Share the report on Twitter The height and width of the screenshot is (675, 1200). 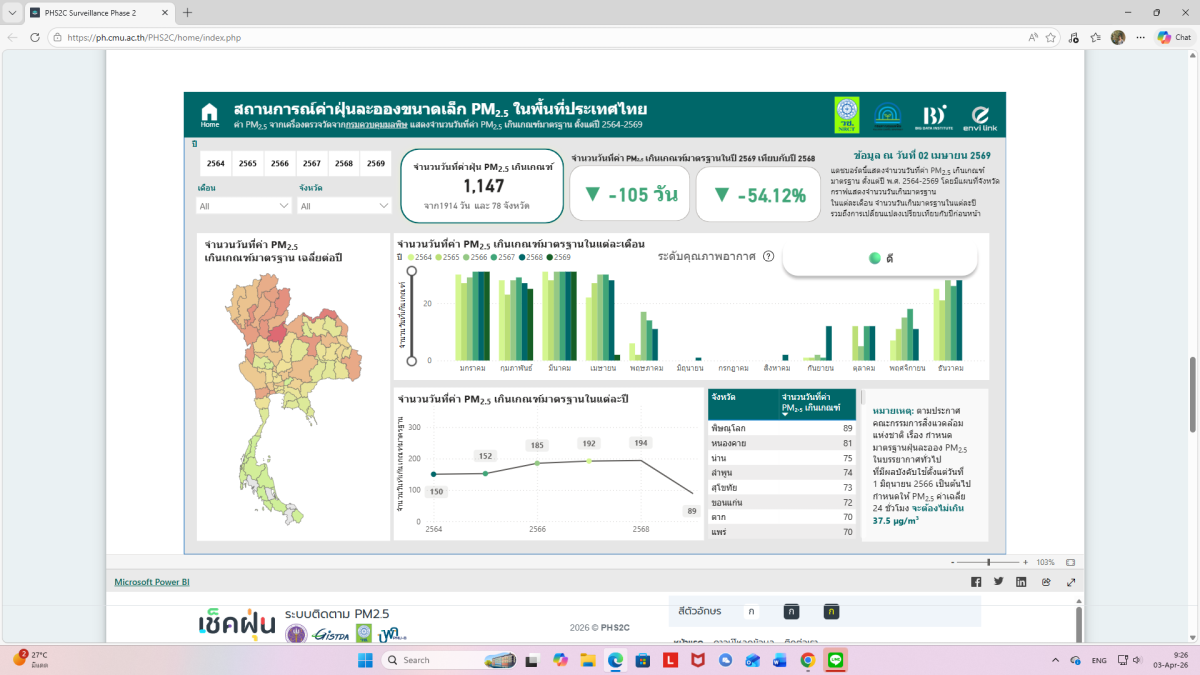tap(998, 582)
